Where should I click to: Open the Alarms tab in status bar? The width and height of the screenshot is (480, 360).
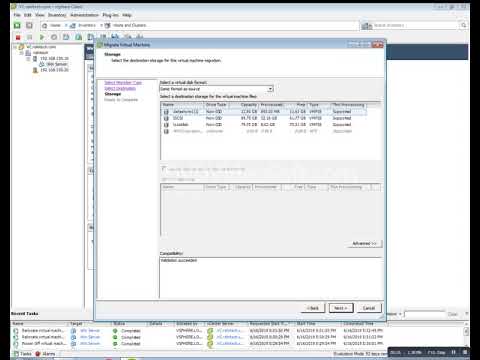click(x=45, y=354)
